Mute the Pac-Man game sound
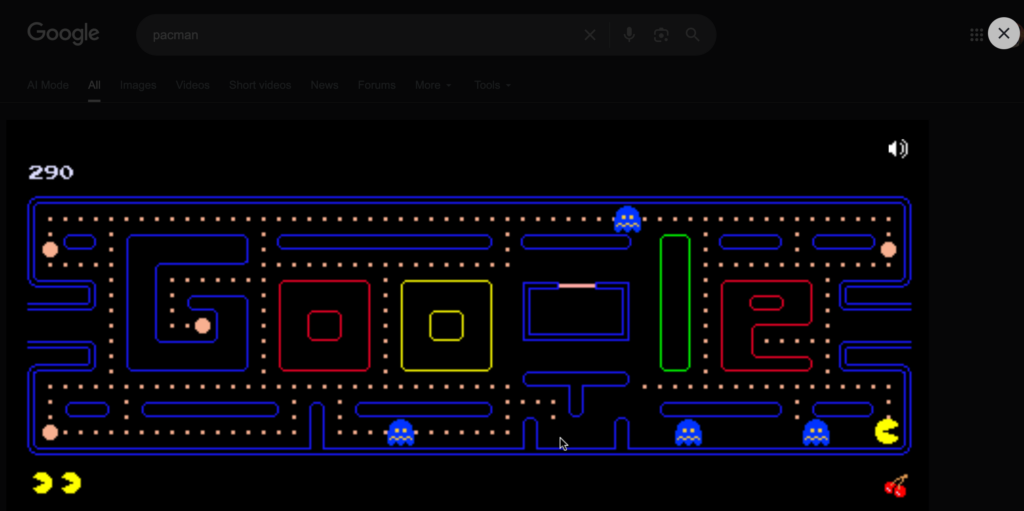Viewport: 1024px width, 511px height. pyautogui.click(x=897, y=149)
